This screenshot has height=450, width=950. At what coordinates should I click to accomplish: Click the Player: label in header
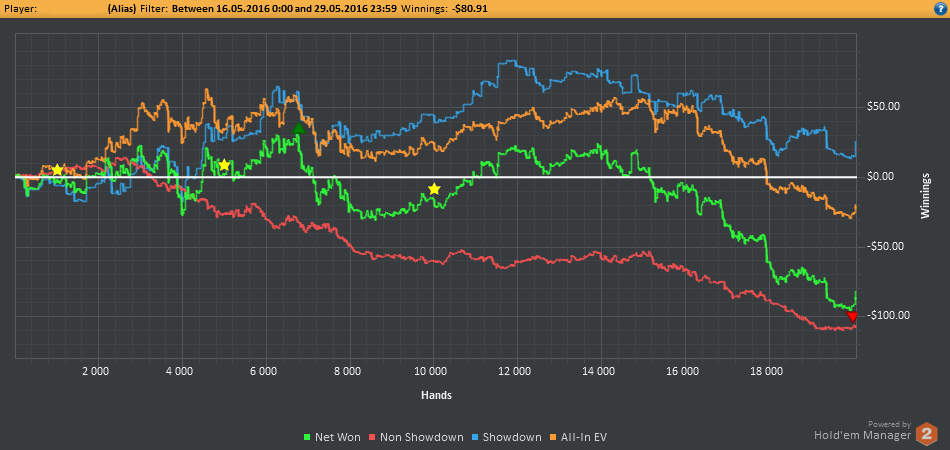coord(19,8)
